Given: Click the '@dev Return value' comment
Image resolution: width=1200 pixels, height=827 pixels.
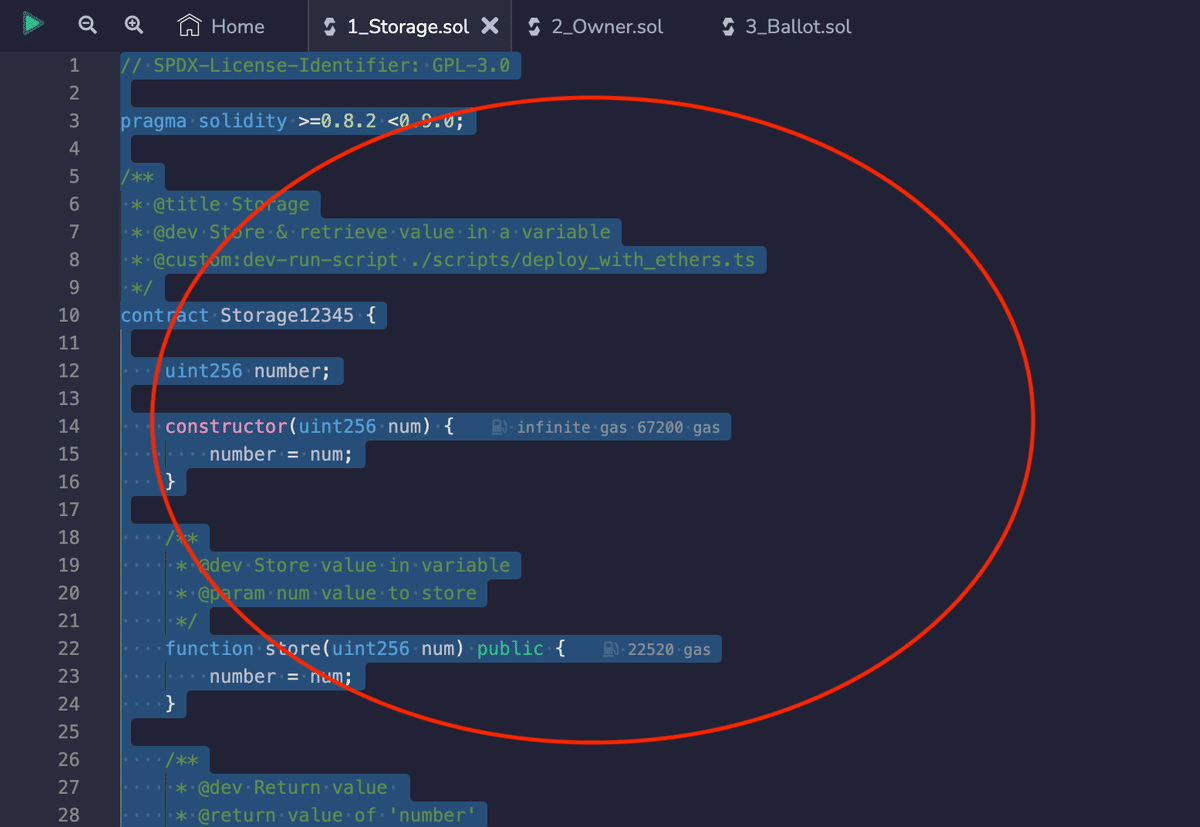Looking at the screenshot, I should 292,787.
